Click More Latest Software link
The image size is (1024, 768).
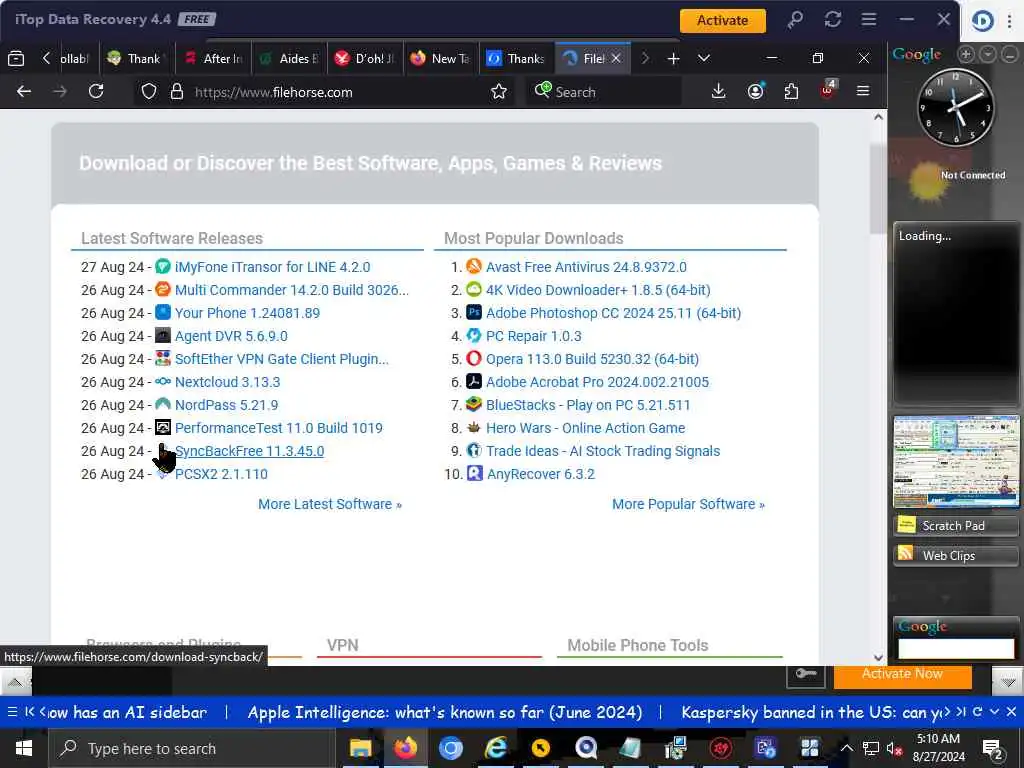tap(330, 504)
